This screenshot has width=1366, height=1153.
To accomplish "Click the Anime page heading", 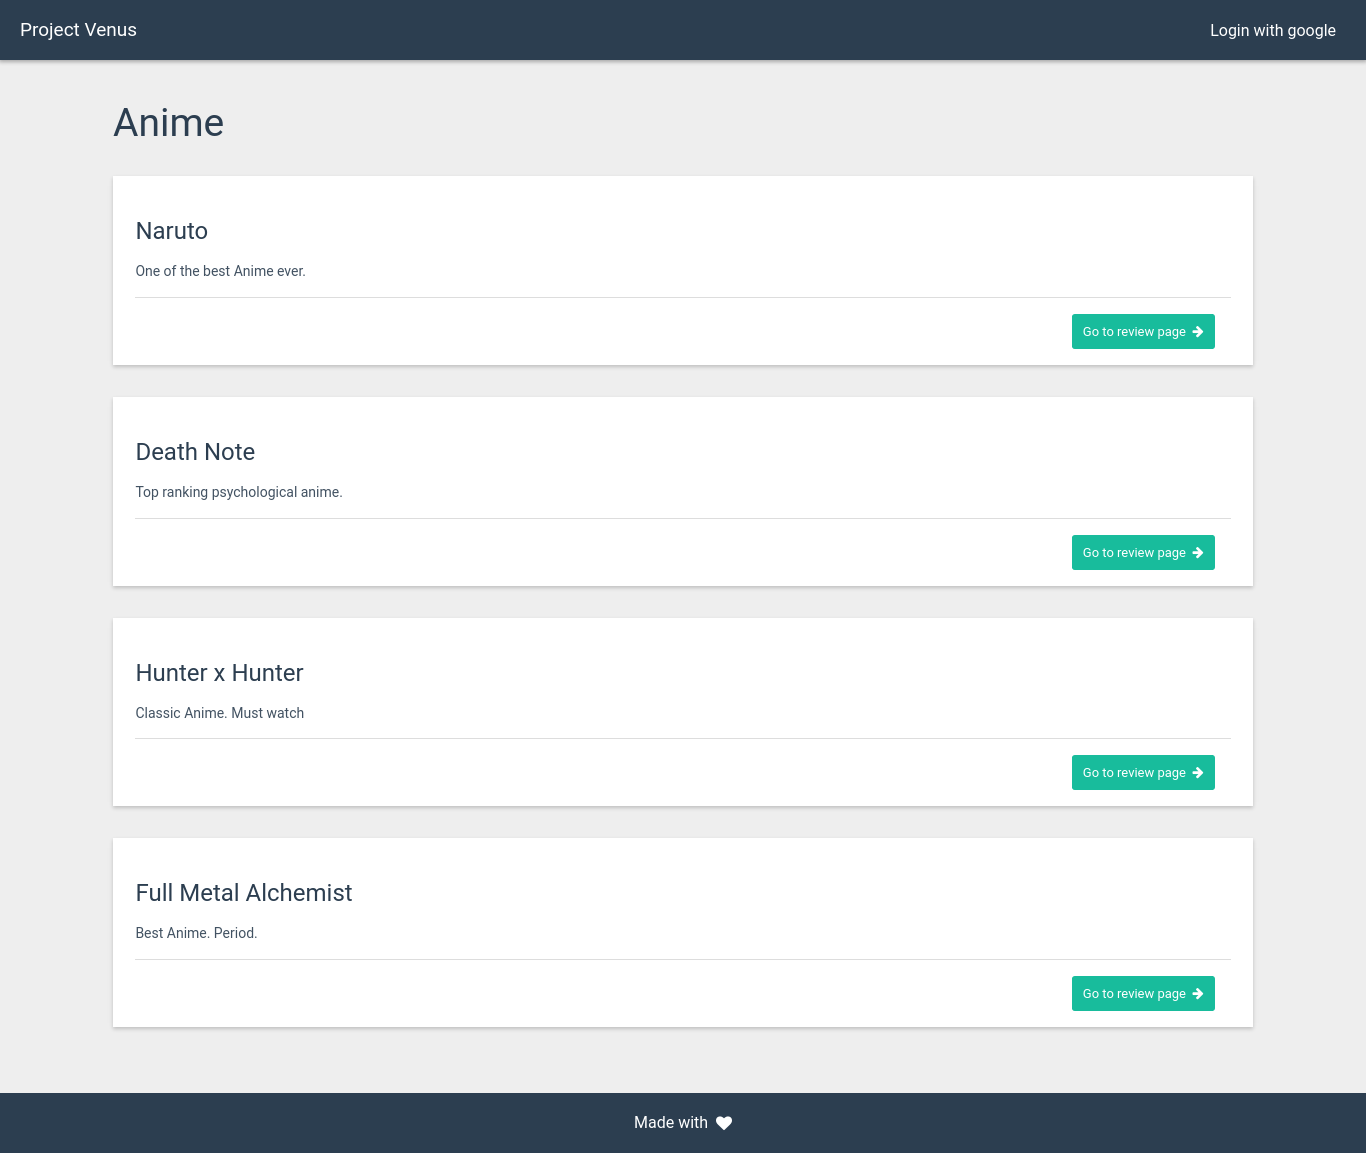I will point(169,123).
